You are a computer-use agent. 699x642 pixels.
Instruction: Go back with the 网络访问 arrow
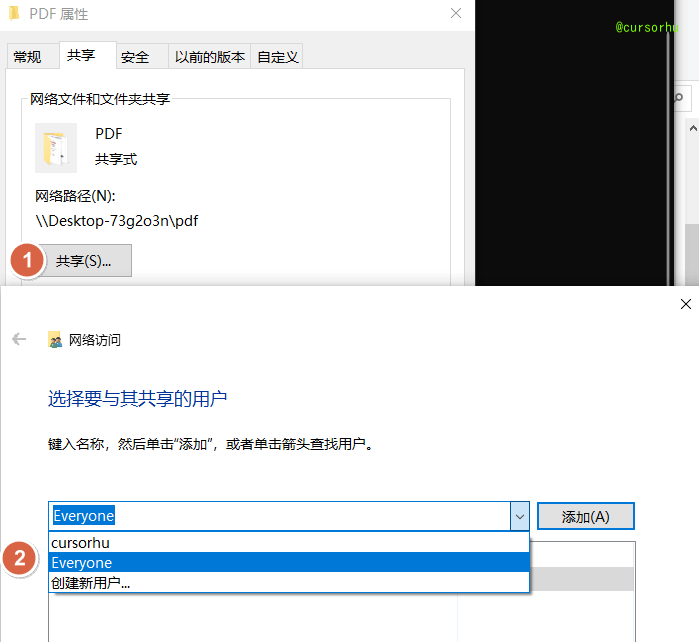(x=19, y=339)
